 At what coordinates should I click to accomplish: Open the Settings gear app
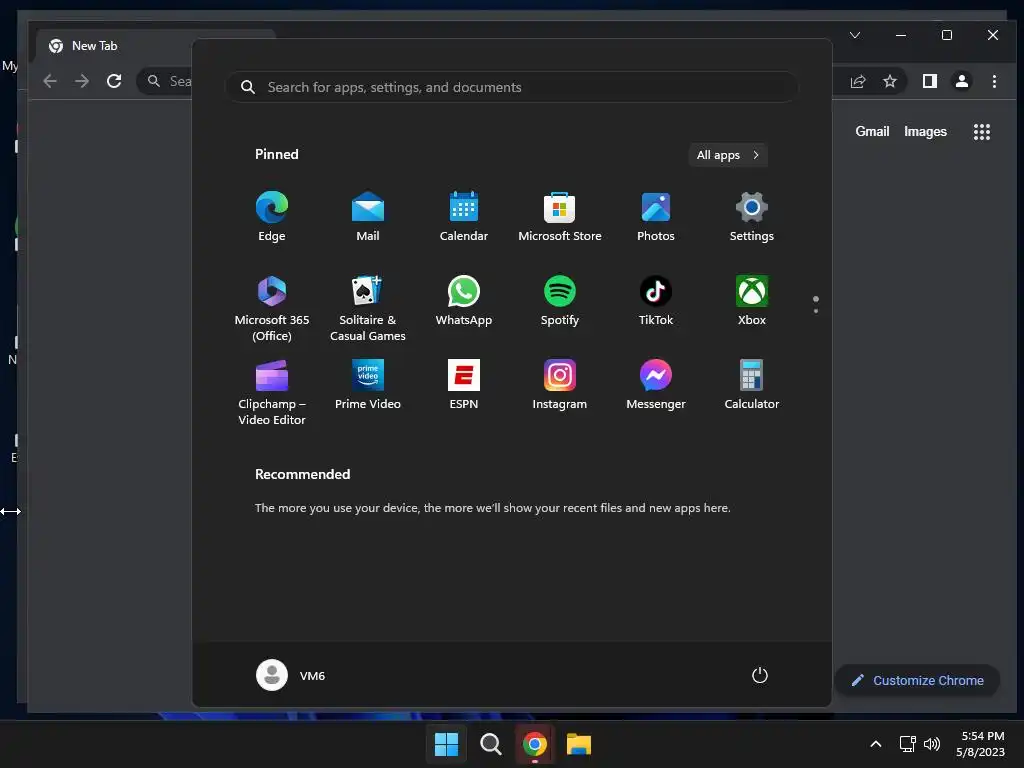coord(752,217)
